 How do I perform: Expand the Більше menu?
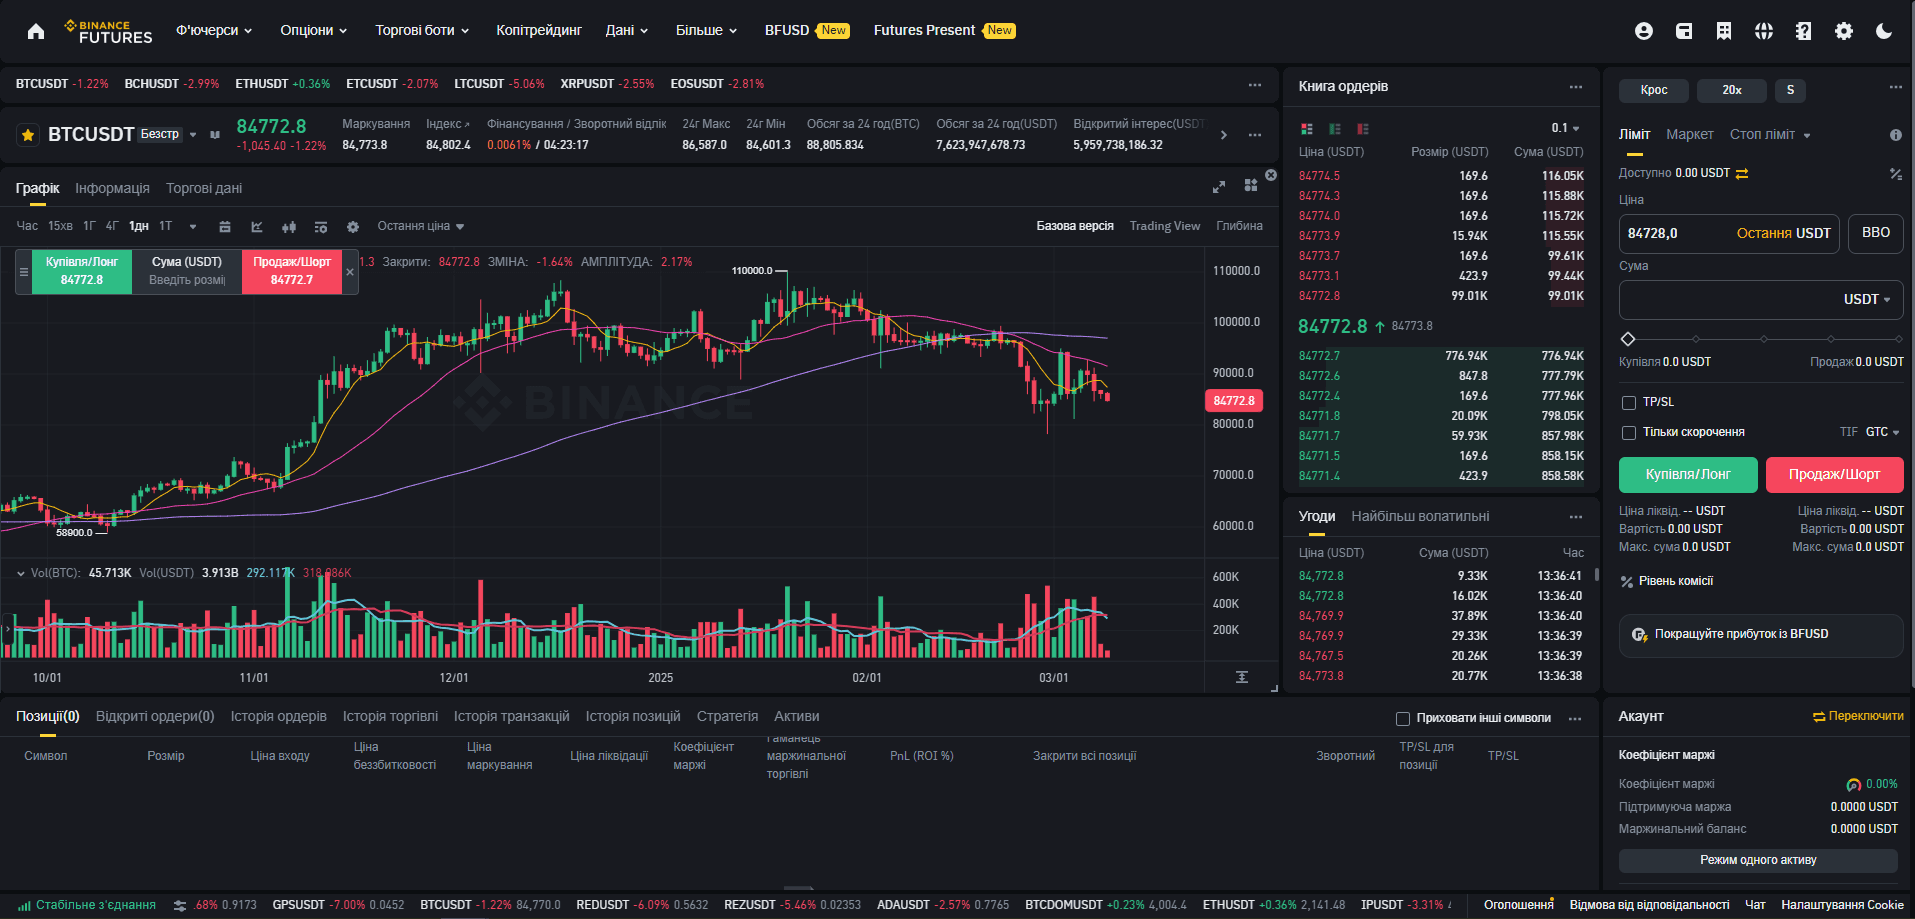(706, 31)
